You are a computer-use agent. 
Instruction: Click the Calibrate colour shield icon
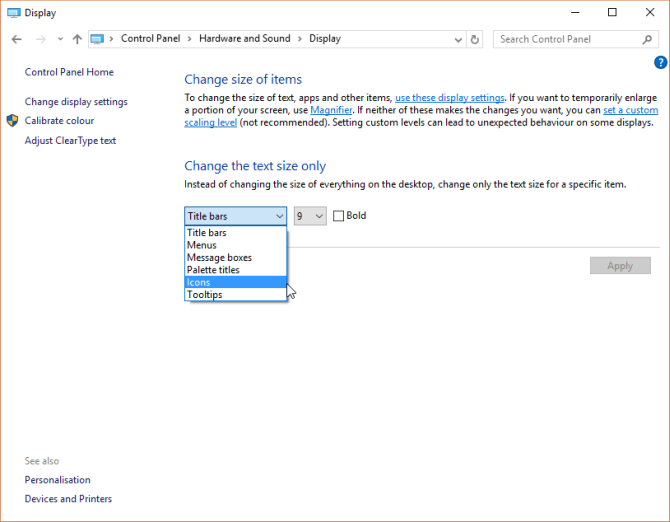(12, 120)
